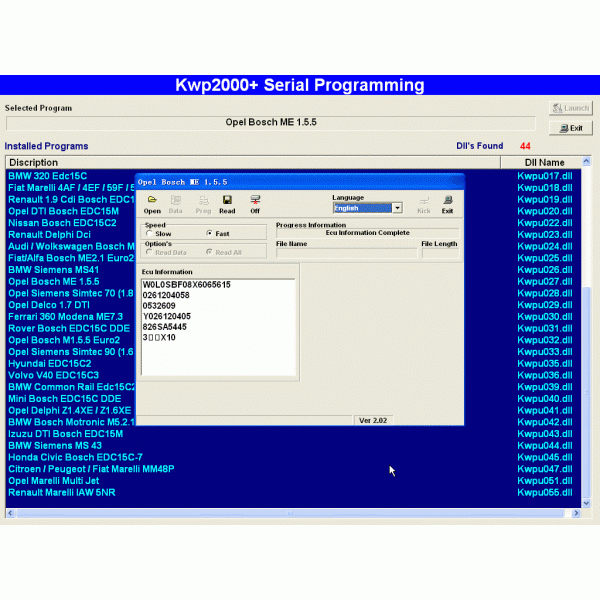Viewport: 600px width, 600px height.
Task: Select Opel Bosch ME 1.5.5 list row
Action: tap(54, 282)
